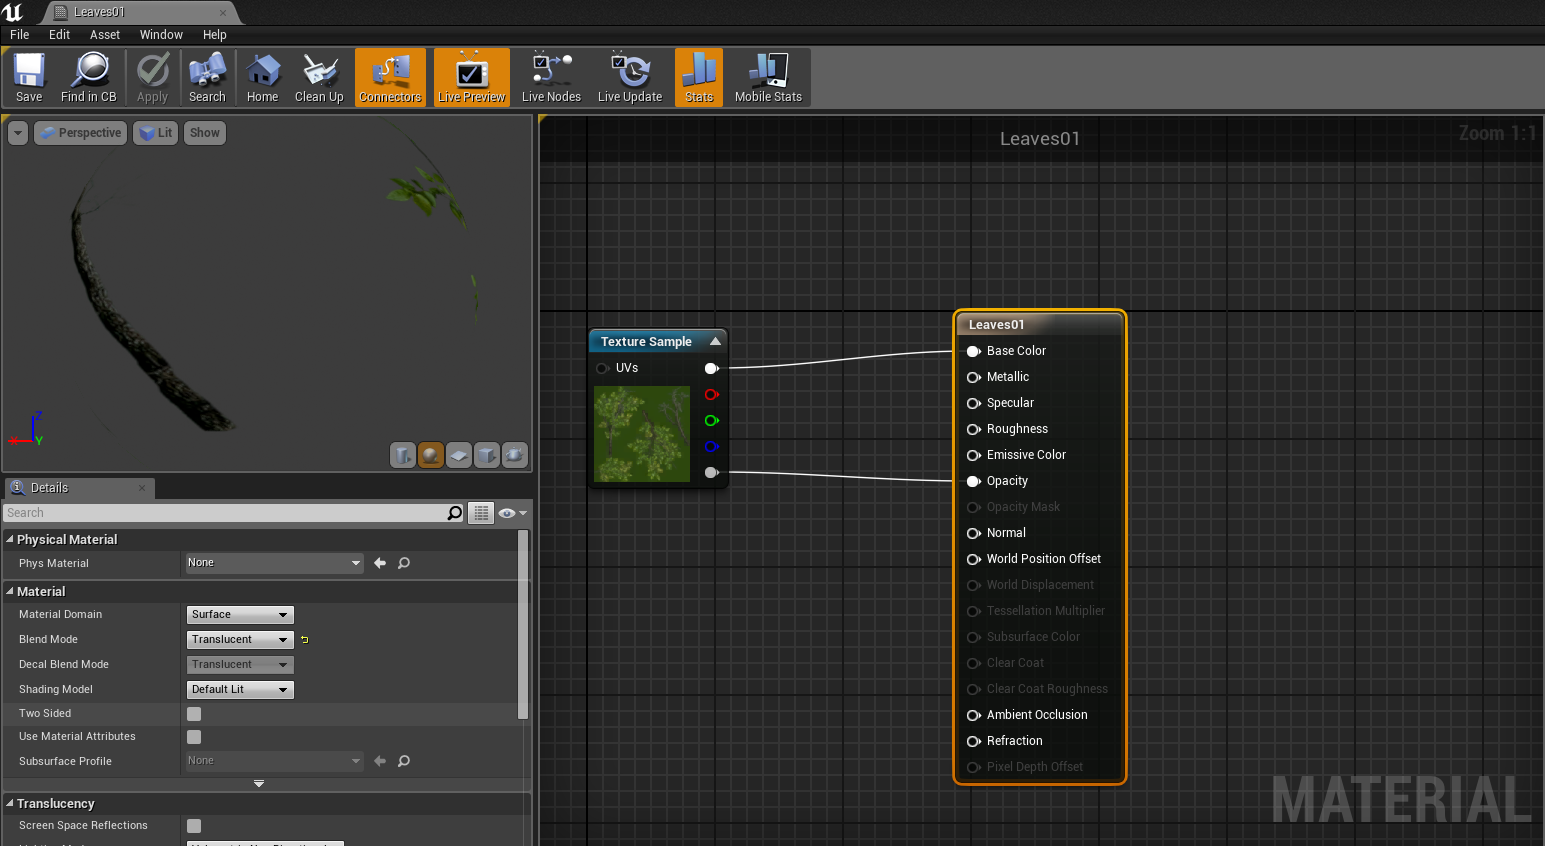Select the teapot preview mesh shape
This screenshot has height=846, width=1545.
coord(514,455)
